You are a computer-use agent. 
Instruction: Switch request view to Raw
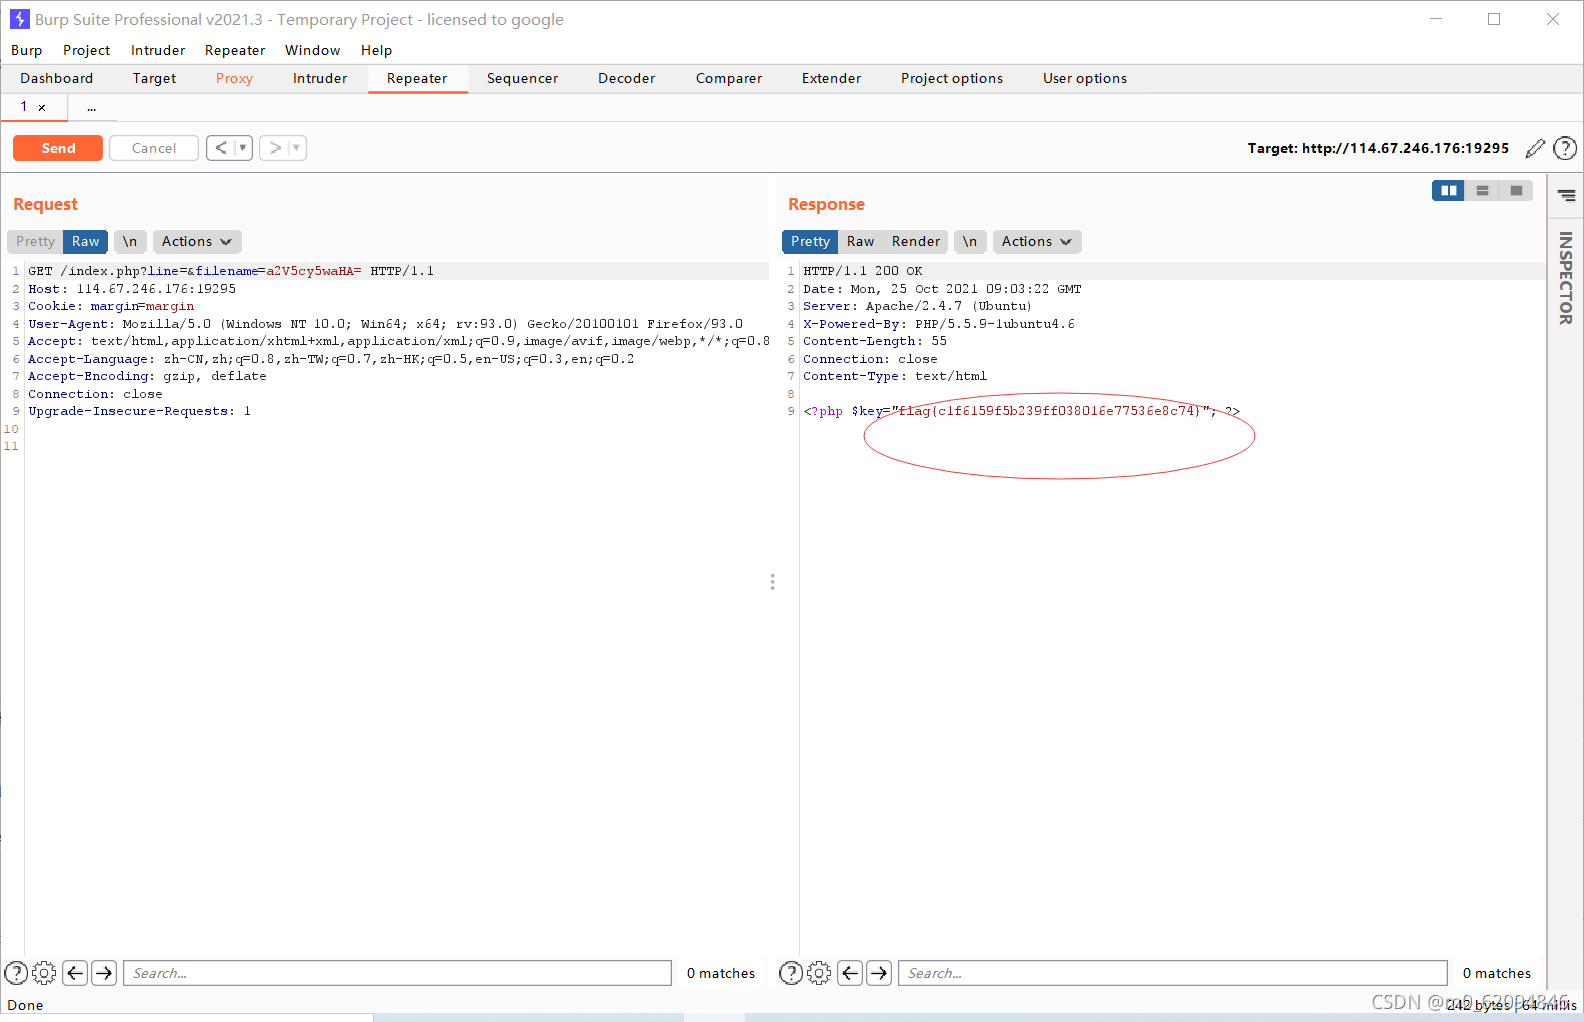pos(85,241)
